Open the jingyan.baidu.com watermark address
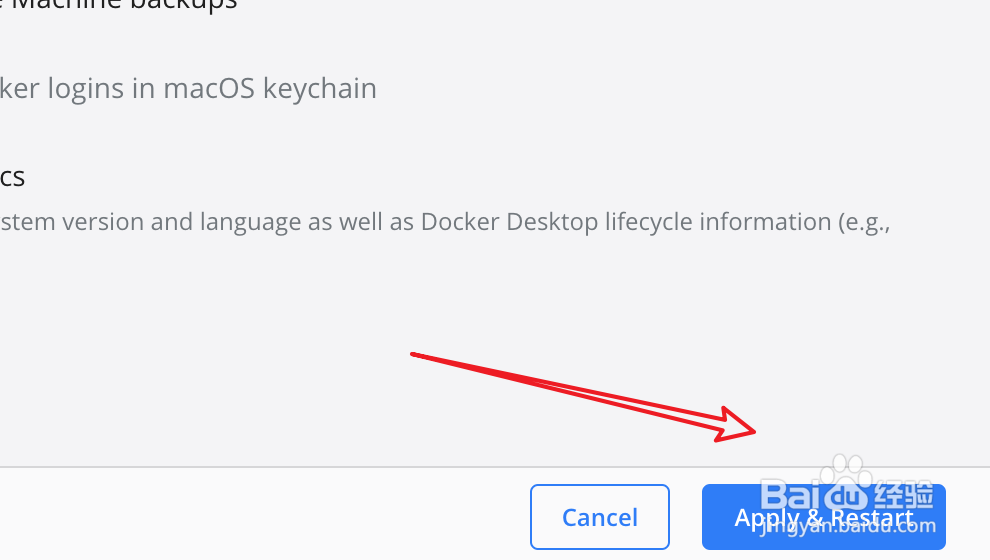 pos(848,525)
